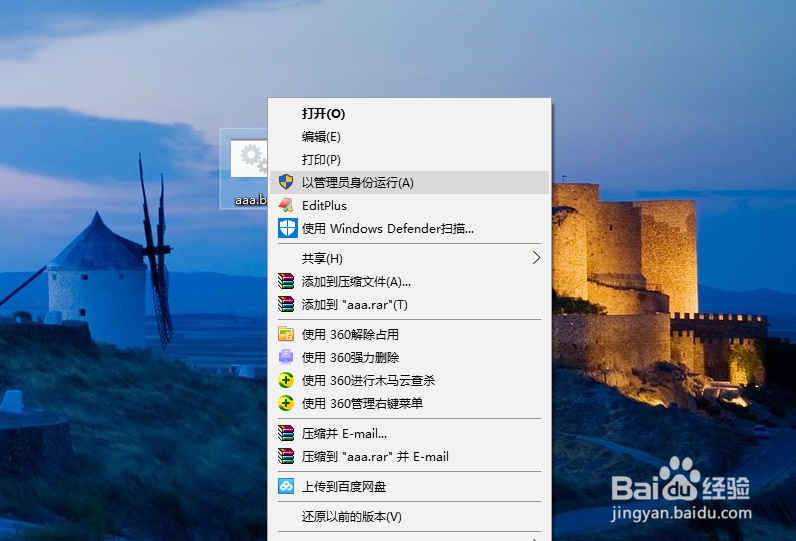Screen dimensions: 796x541
Task: Click the aaa.b file name label
Action: pyautogui.click(x=251, y=199)
